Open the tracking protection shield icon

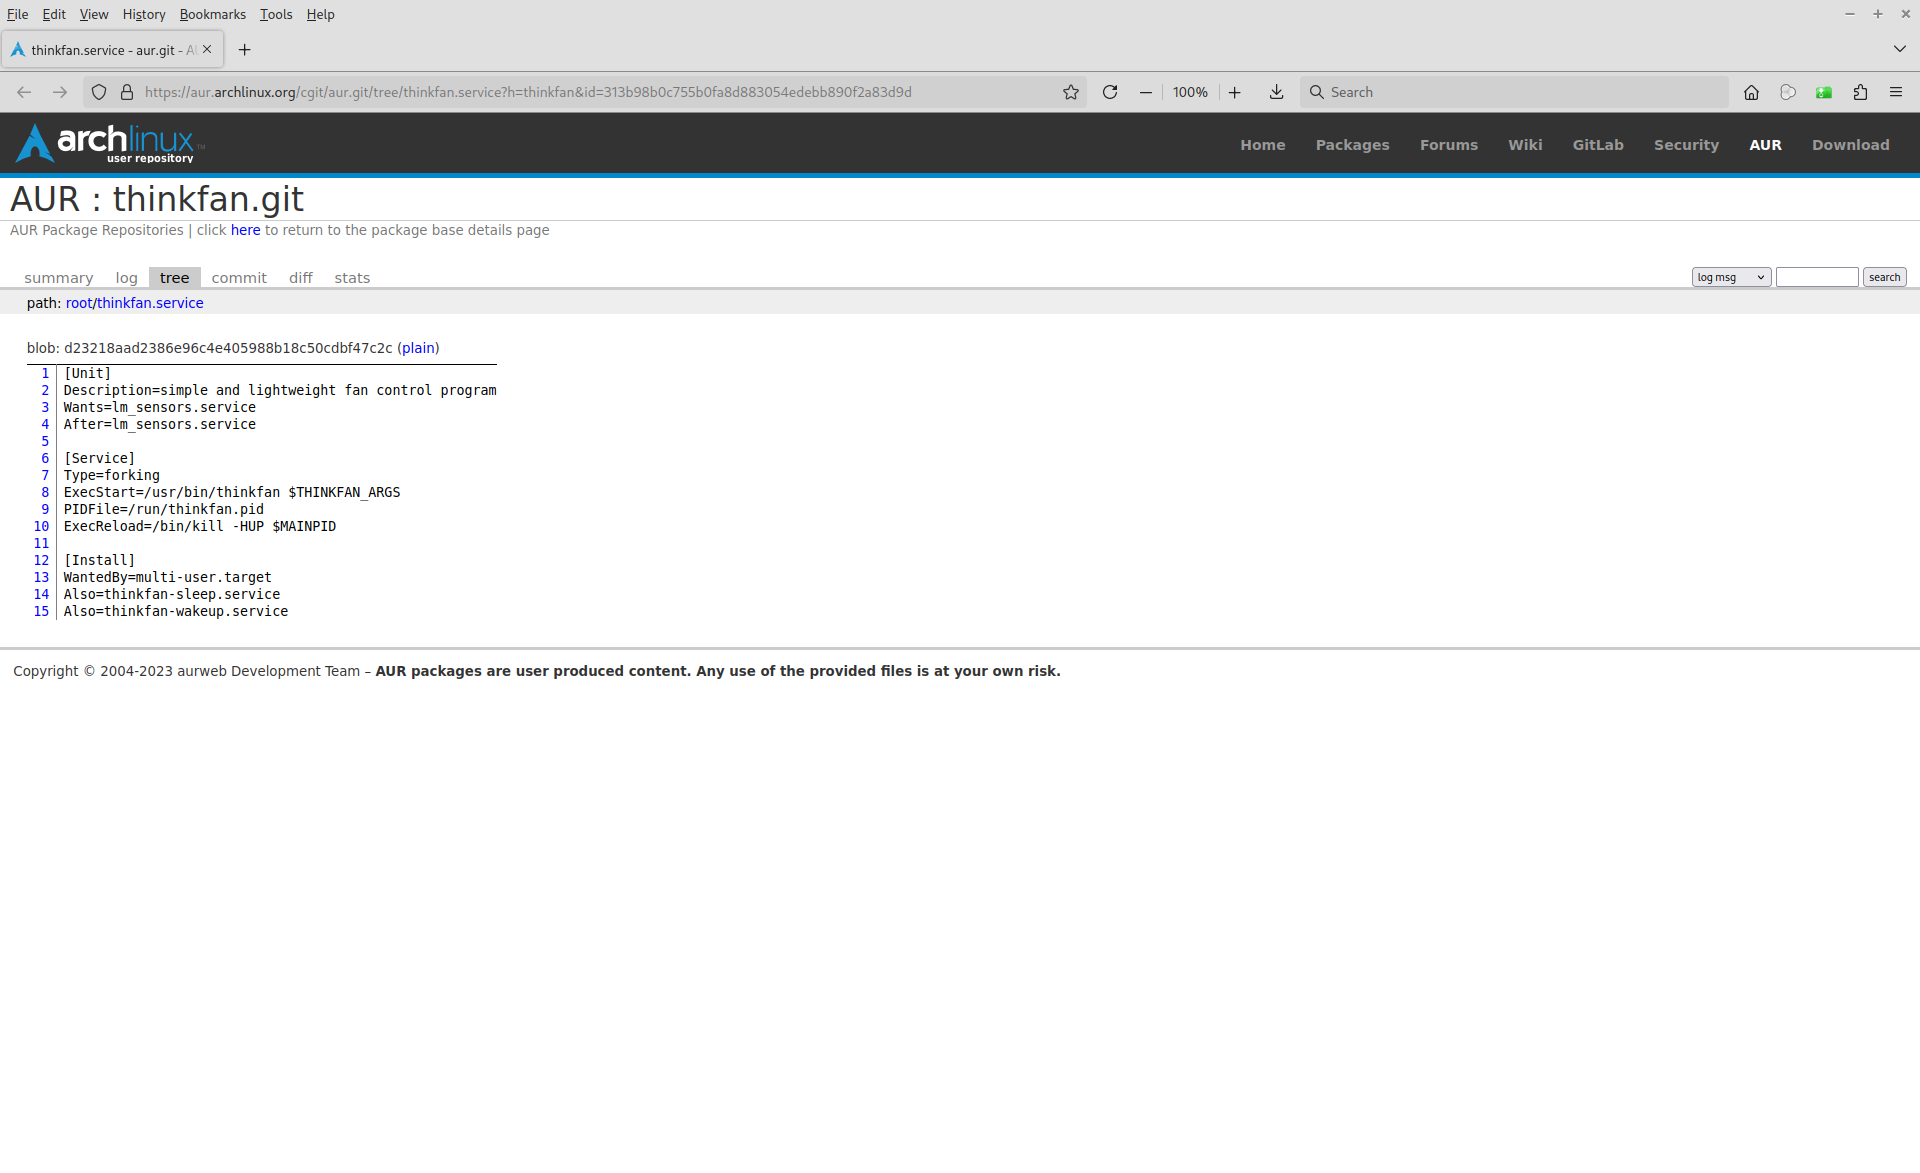pyautogui.click(x=99, y=92)
